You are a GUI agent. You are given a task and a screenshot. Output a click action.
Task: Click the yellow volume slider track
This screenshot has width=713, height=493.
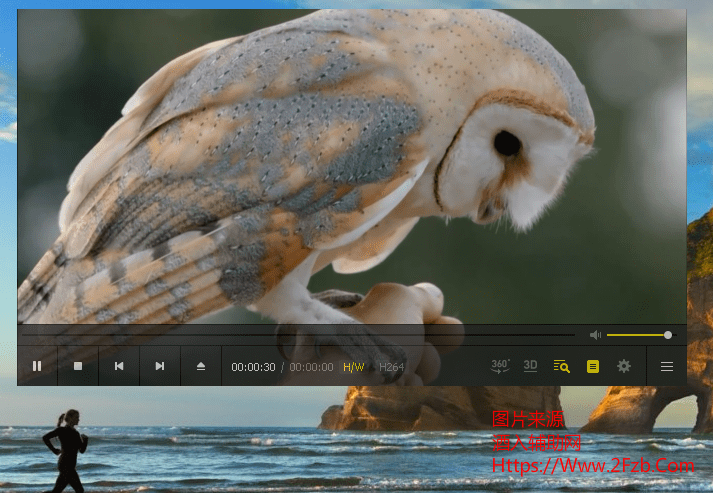(x=636, y=335)
